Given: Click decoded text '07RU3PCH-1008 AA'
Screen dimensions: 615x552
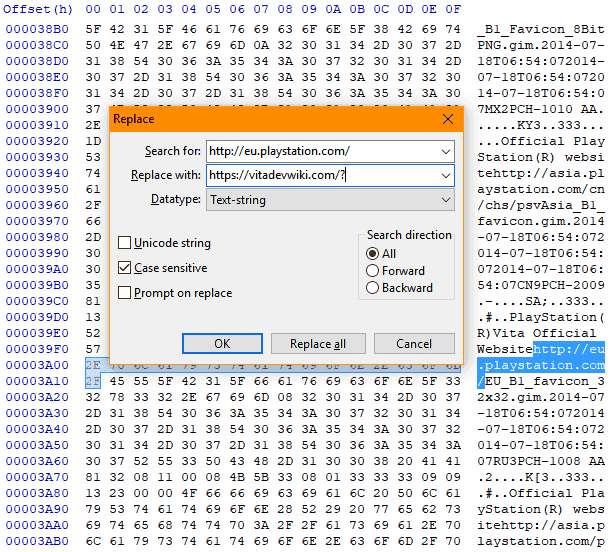Looking at the screenshot, I should (541, 461).
